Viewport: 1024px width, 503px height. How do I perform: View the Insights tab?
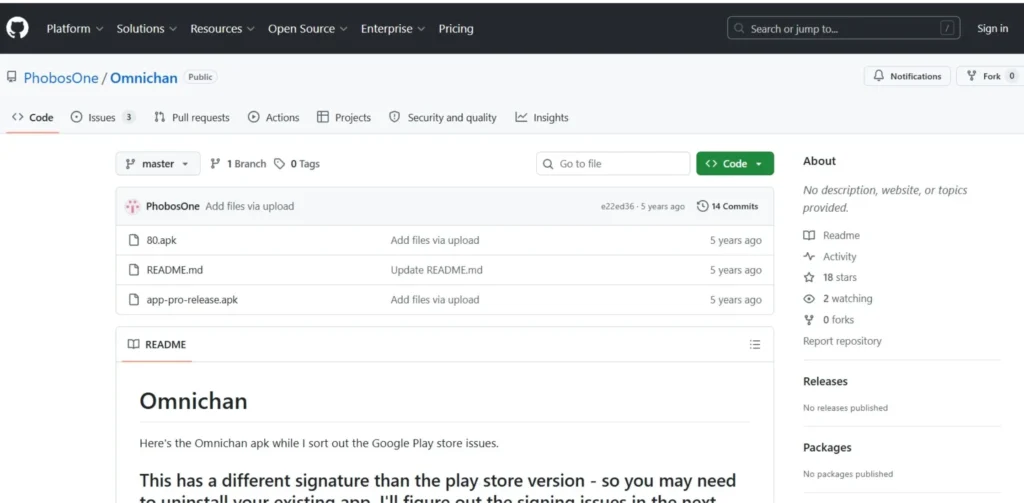tap(541, 118)
